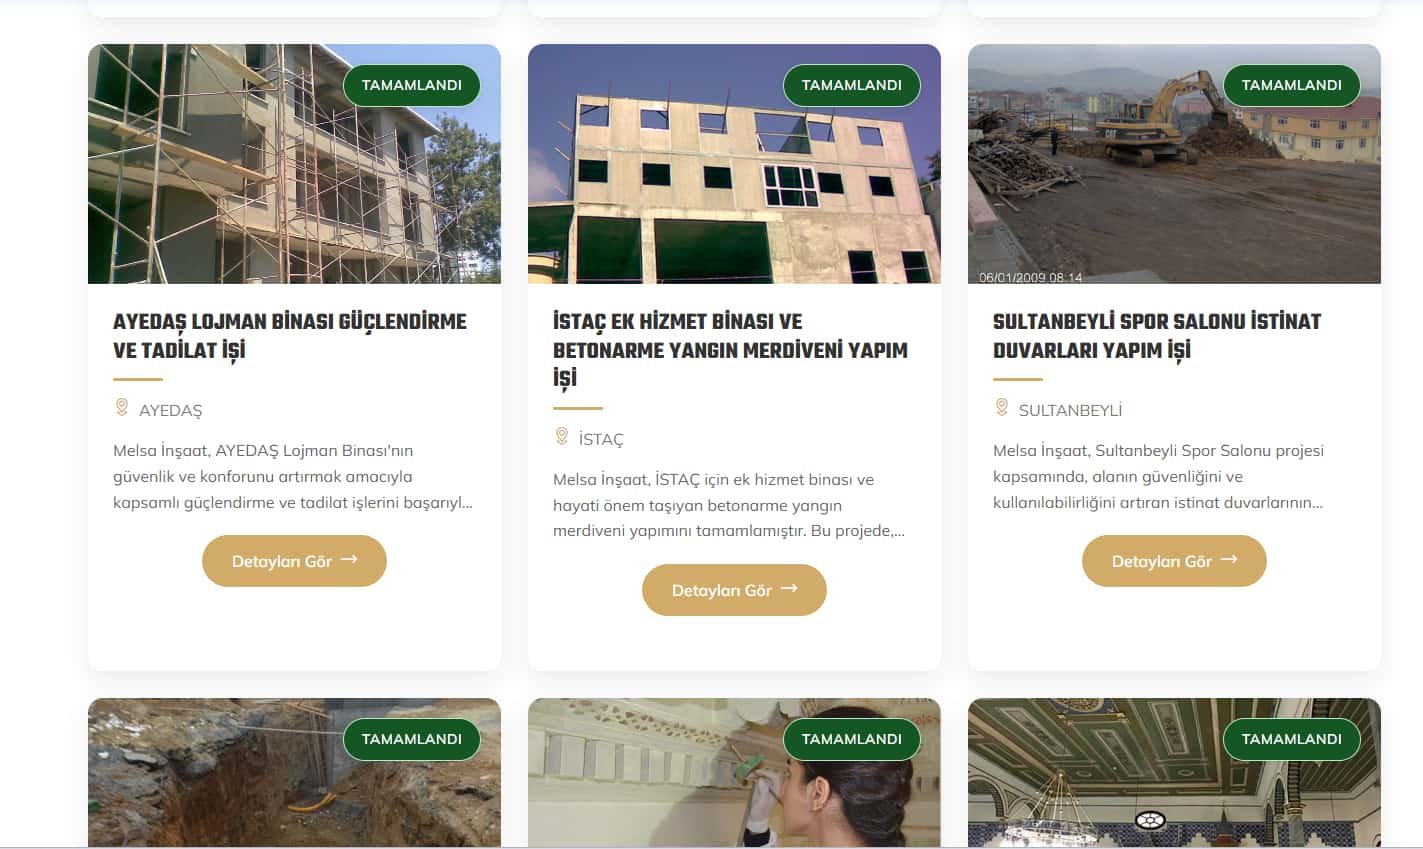Click the scaffolding building photo thumbnail
The width and height of the screenshot is (1423, 849).
click(x=294, y=164)
